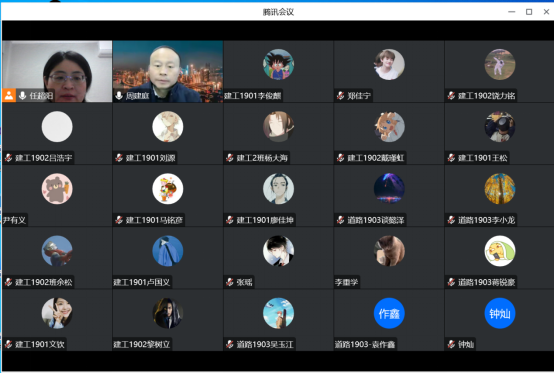This screenshot has height=373, width=554.
Task: Click the blank white avatar of 吕浩宇
Action: pos(57,126)
